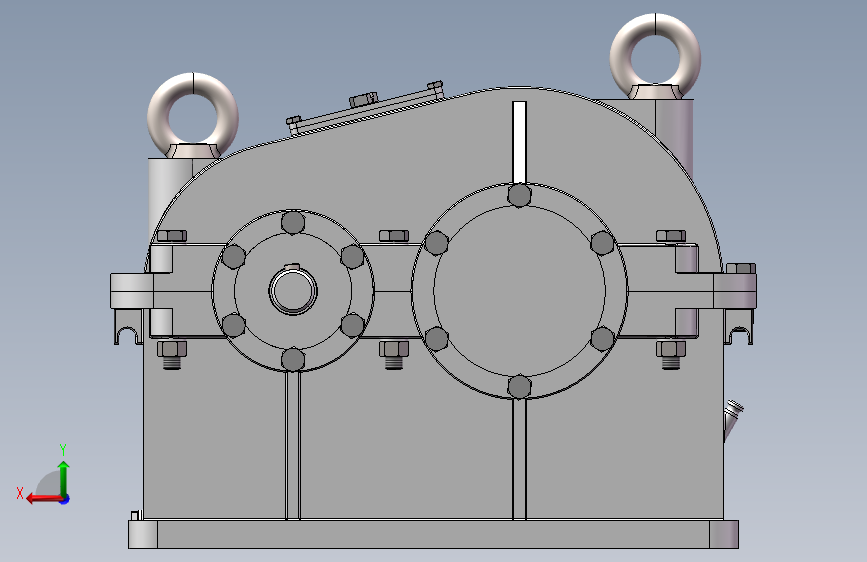Screen dimensions: 867x562
Task: Click the red X axis arrow on the triad
Action: click(43, 499)
